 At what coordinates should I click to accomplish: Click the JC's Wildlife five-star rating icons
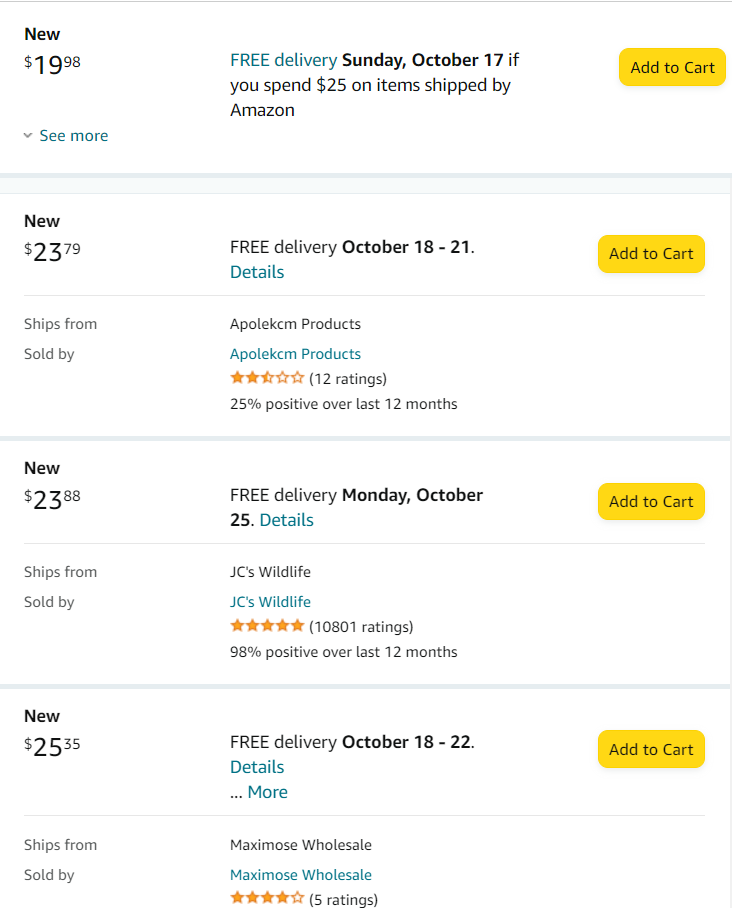(267, 626)
